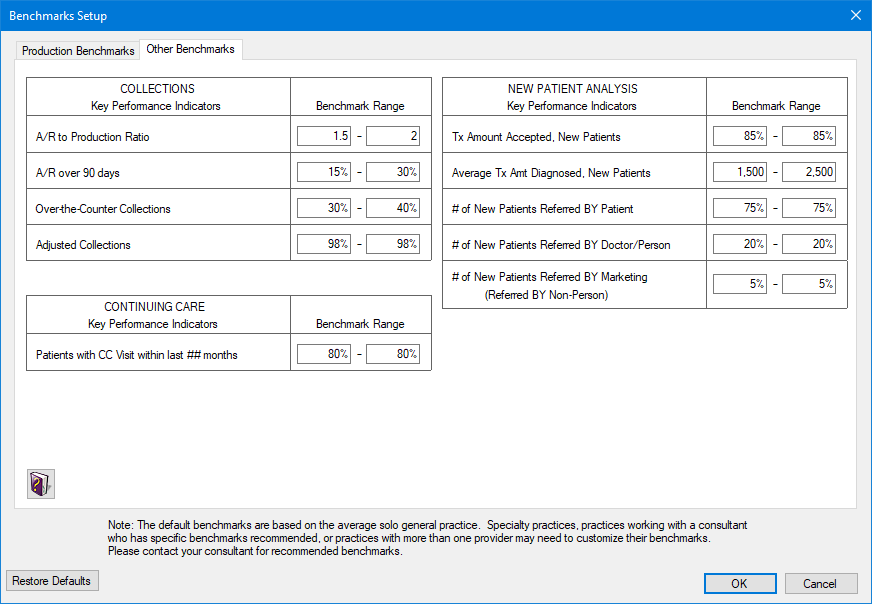Image resolution: width=872 pixels, height=604 pixels.
Task: Select Average Tx Amt Diagnosed minimum field
Action: tap(740, 173)
